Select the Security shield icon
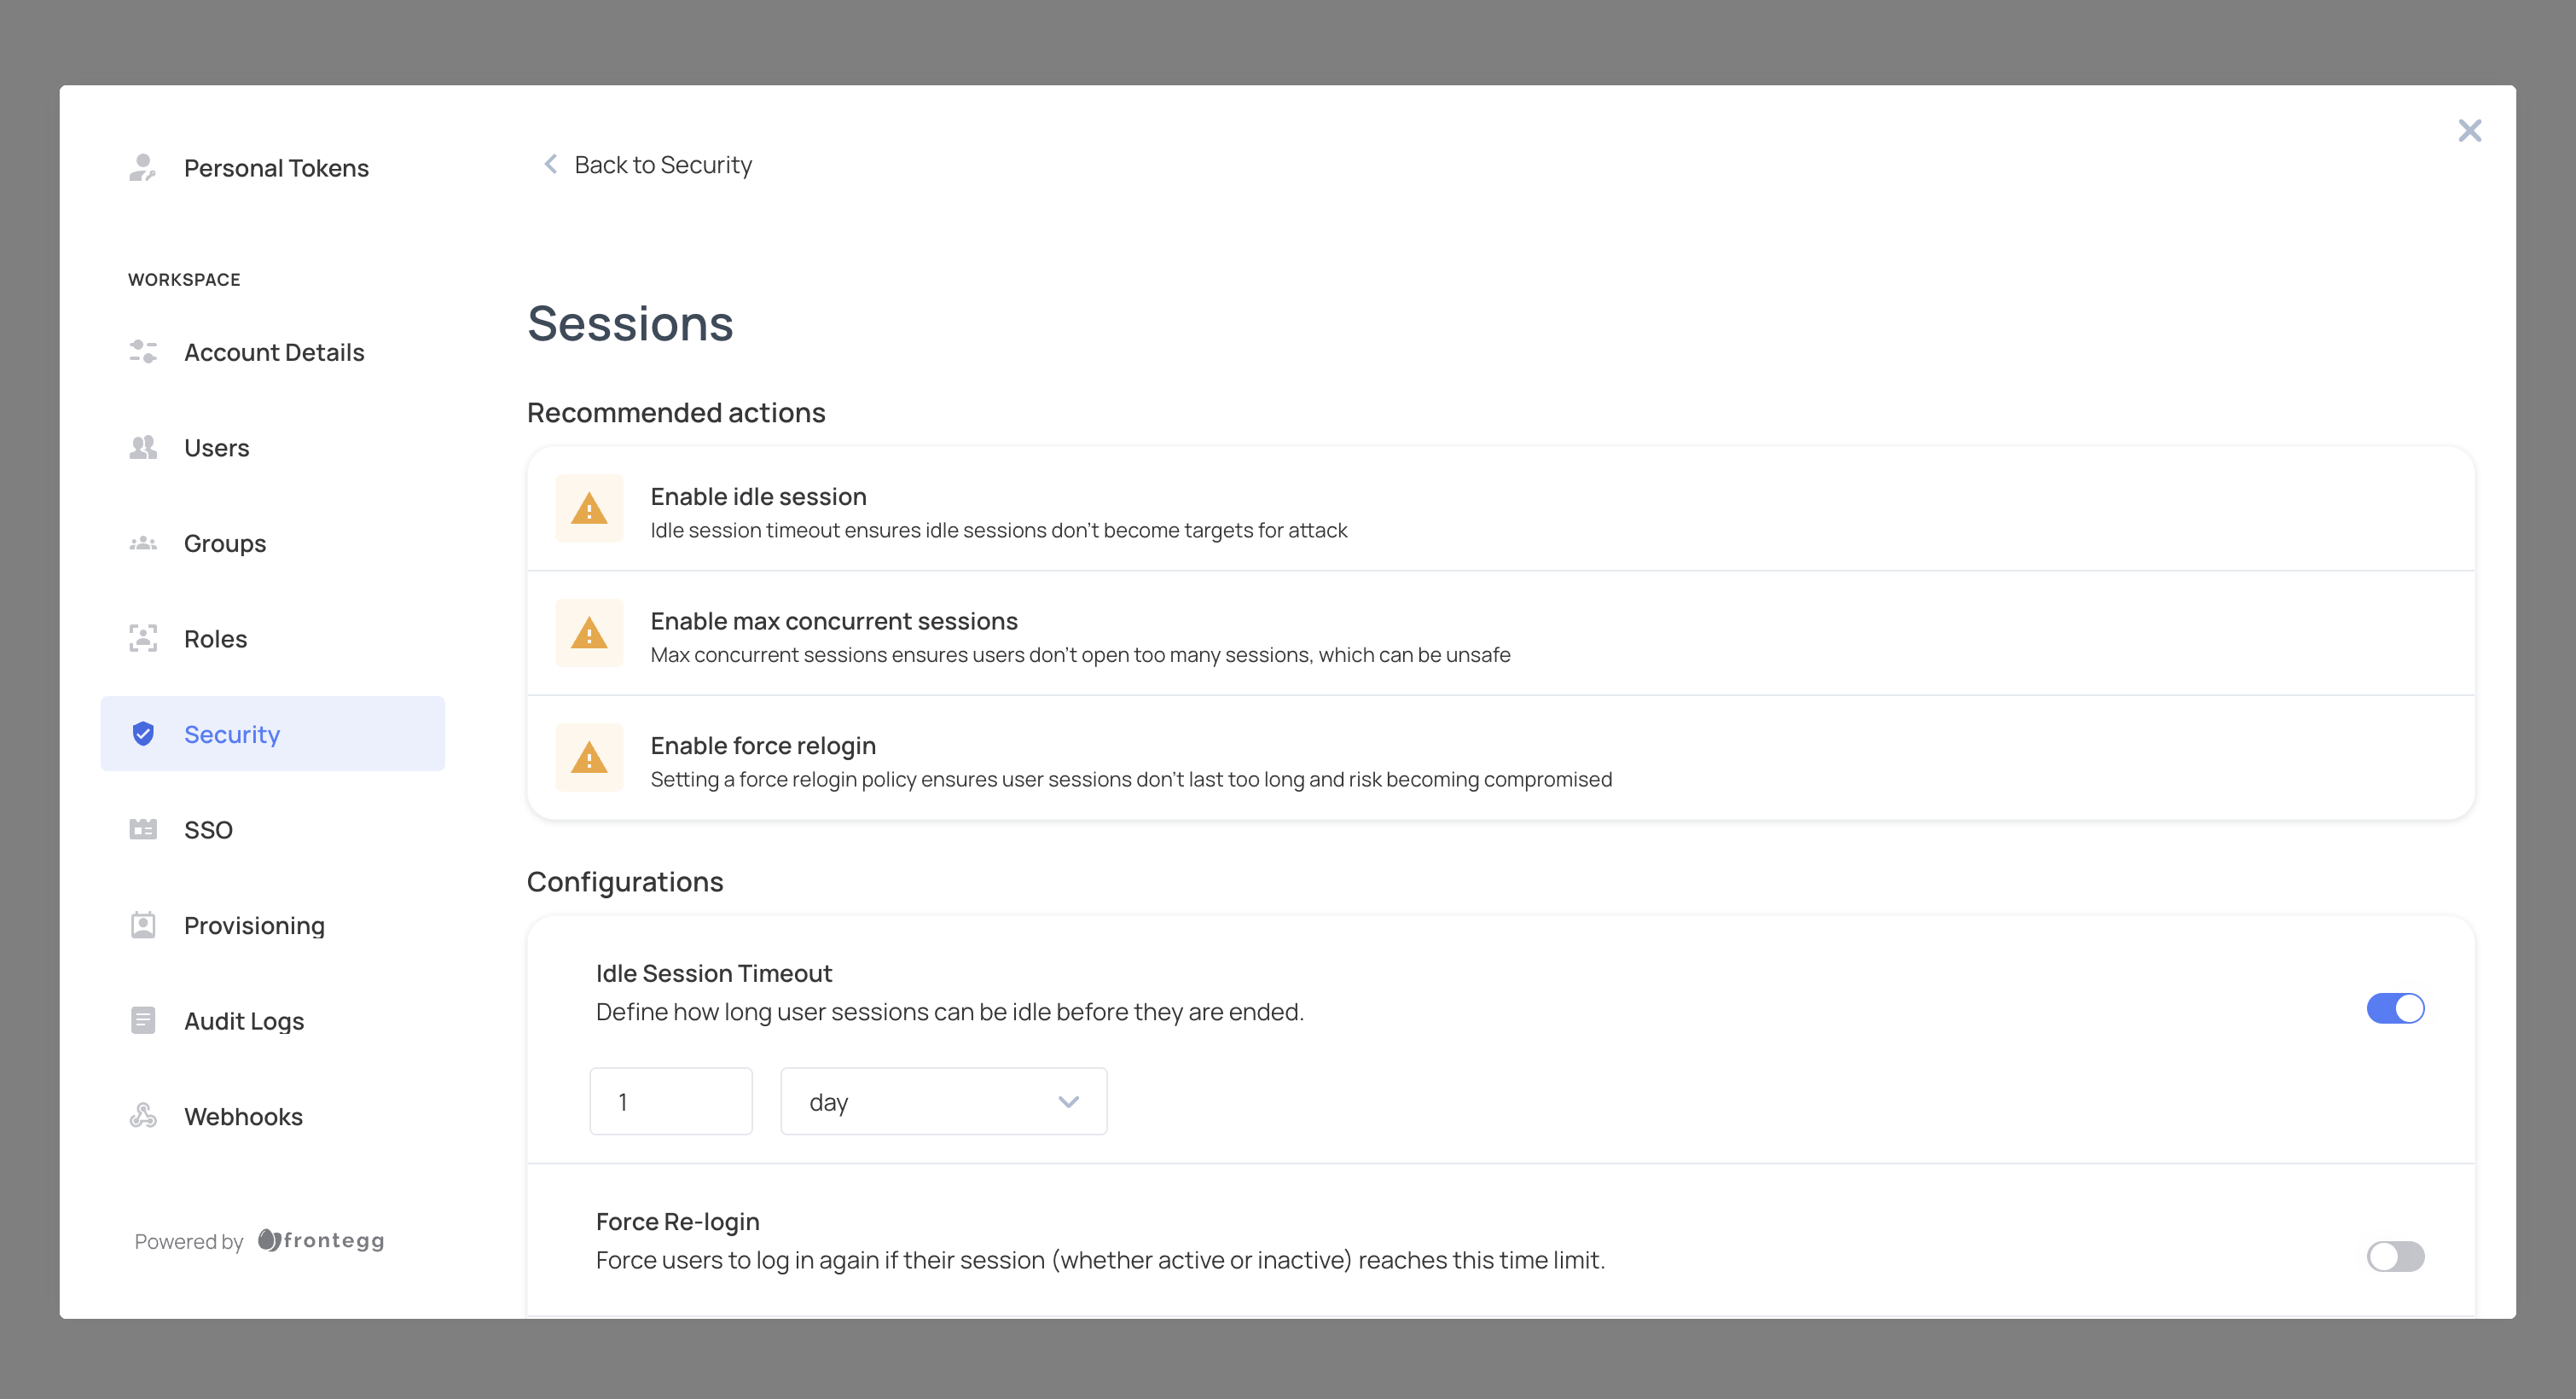Screen dimensions: 2576x1399 click(143, 733)
